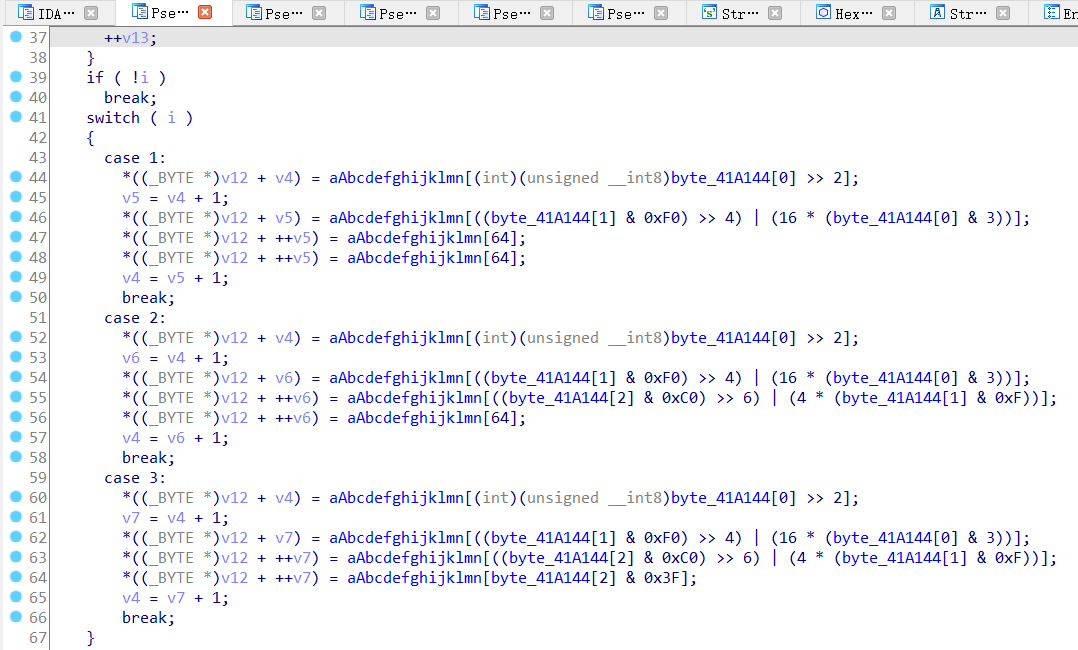The height and width of the screenshot is (650, 1078).
Task: Toggle breakpoint dot on line 41 switch statement
Action: click(x=15, y=117)
